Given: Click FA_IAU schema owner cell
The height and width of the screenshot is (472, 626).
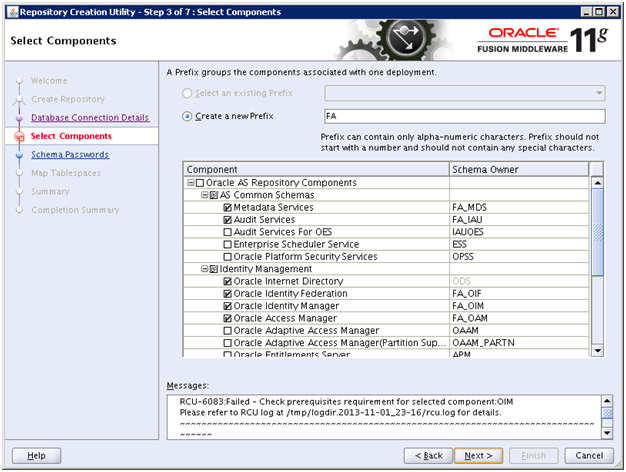Looking at the screenshot, I should click(519, 220).
